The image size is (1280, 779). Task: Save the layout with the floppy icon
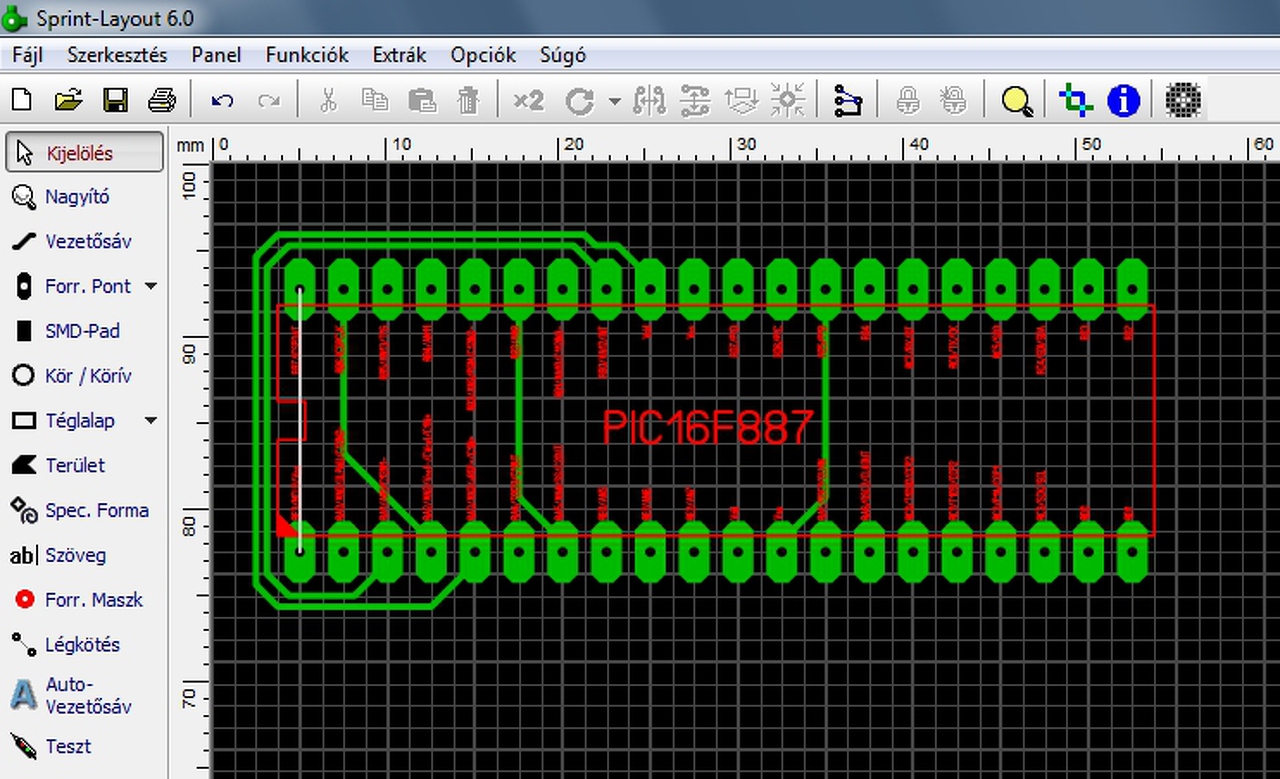tap(115, 100)
